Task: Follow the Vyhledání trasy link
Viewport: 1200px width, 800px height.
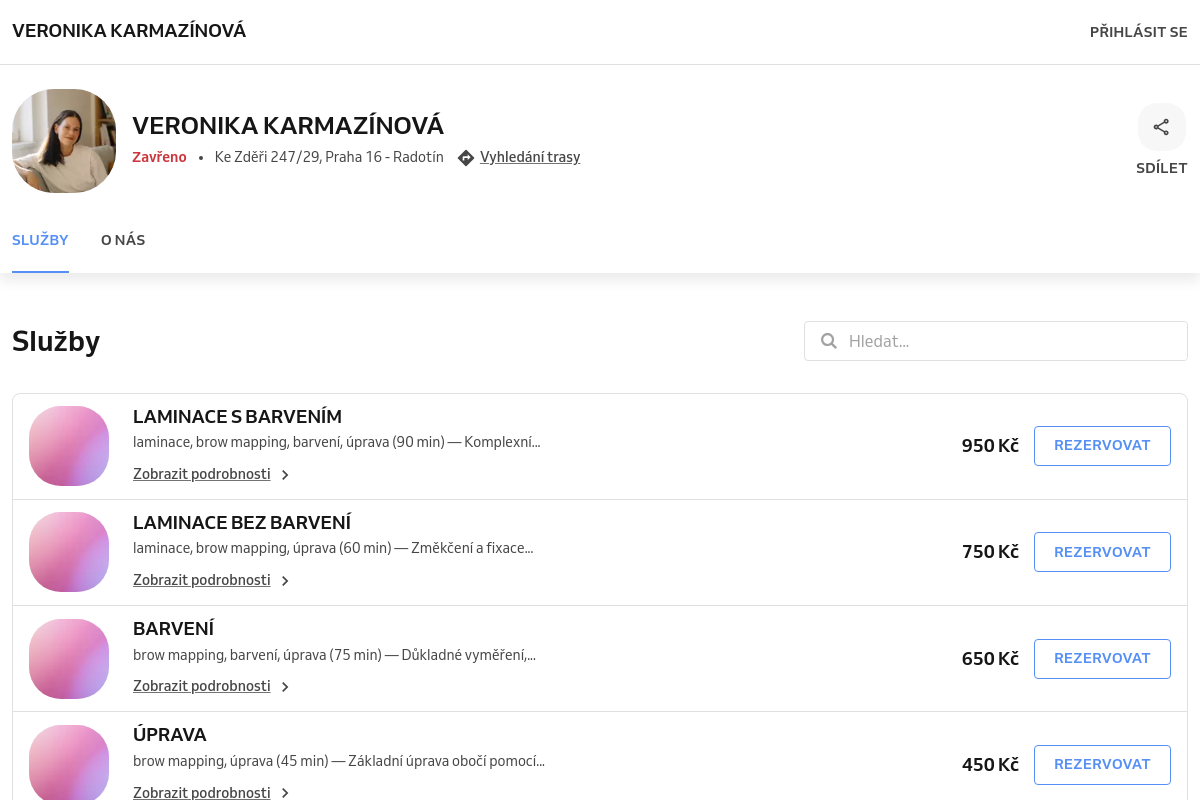Action: pyautogui.click(x=530, y=157)
